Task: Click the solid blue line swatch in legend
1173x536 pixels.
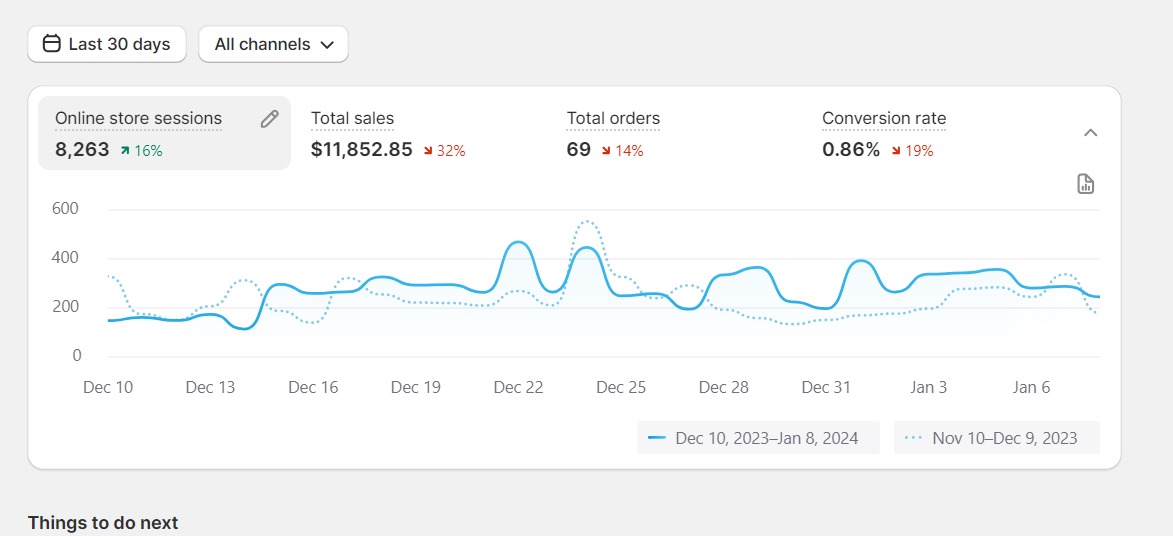Action: click(657, 438)
